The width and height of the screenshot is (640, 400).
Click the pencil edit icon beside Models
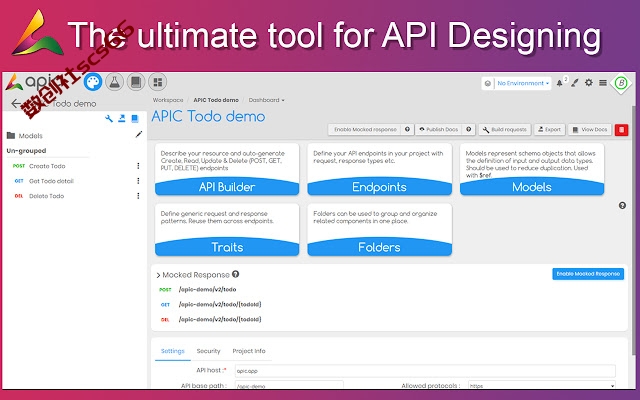tap(139, 134)
